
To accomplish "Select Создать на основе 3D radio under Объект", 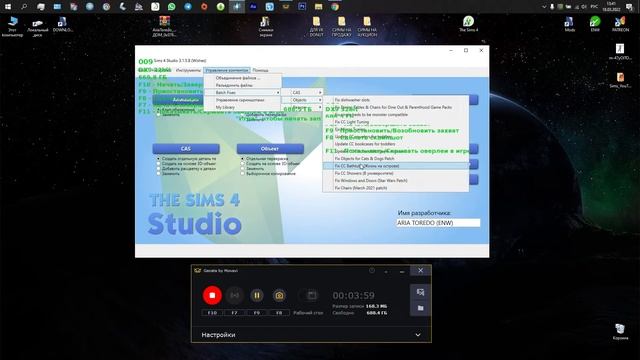I will 243,164.
